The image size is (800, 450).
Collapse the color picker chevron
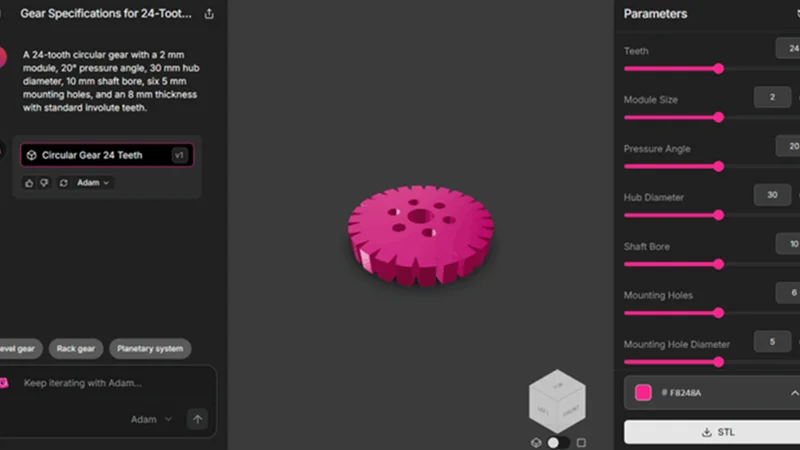(794, 393)
